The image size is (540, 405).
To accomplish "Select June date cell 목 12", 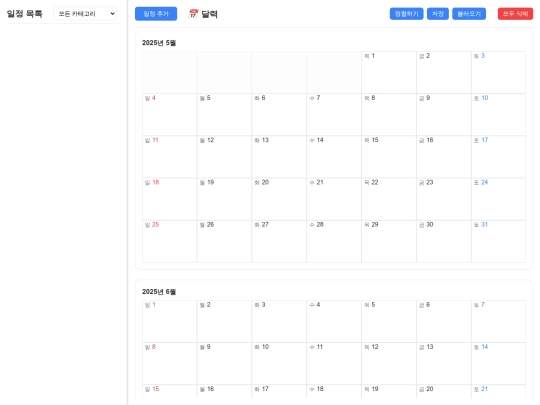I will click(x=389, y=364).
